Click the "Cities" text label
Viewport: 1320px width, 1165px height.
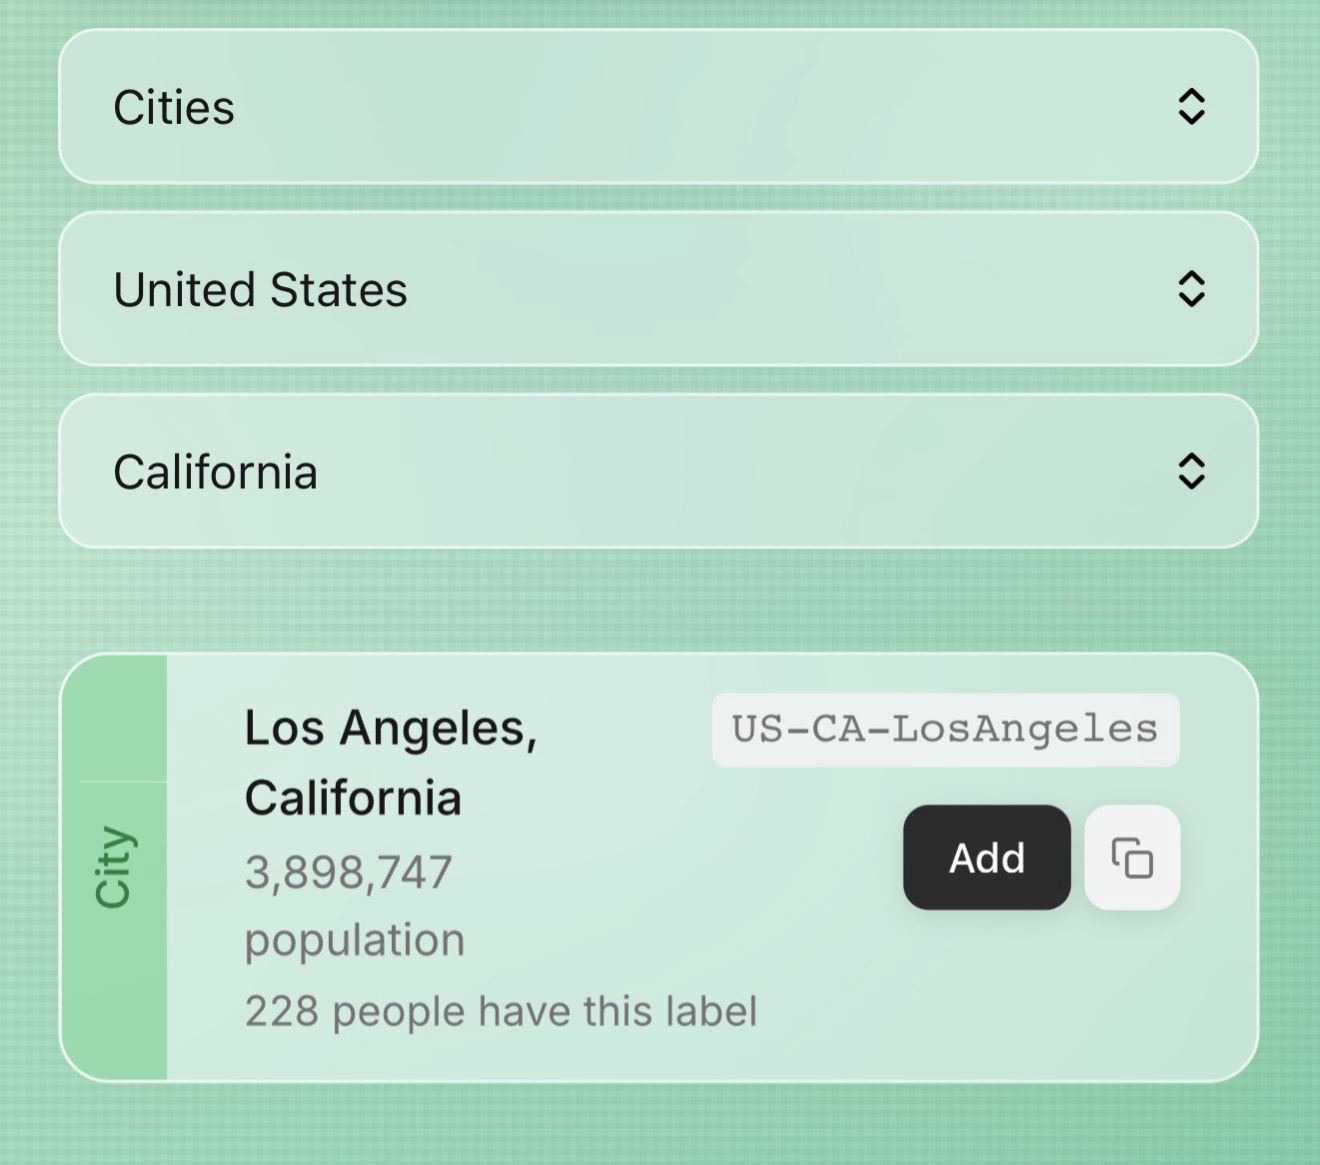pyautogui.click(x=174, y=107)
